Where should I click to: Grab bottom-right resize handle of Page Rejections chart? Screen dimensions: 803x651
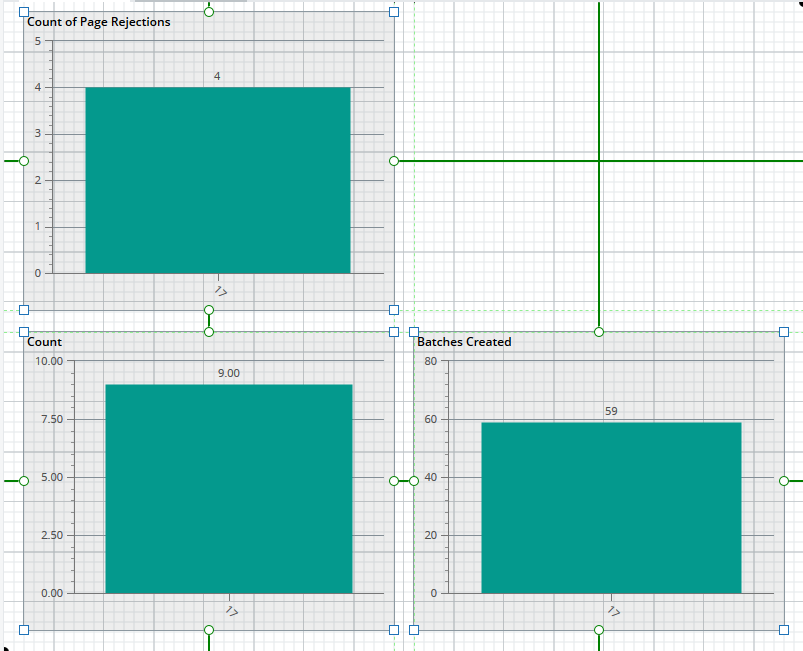pos(394,310)
